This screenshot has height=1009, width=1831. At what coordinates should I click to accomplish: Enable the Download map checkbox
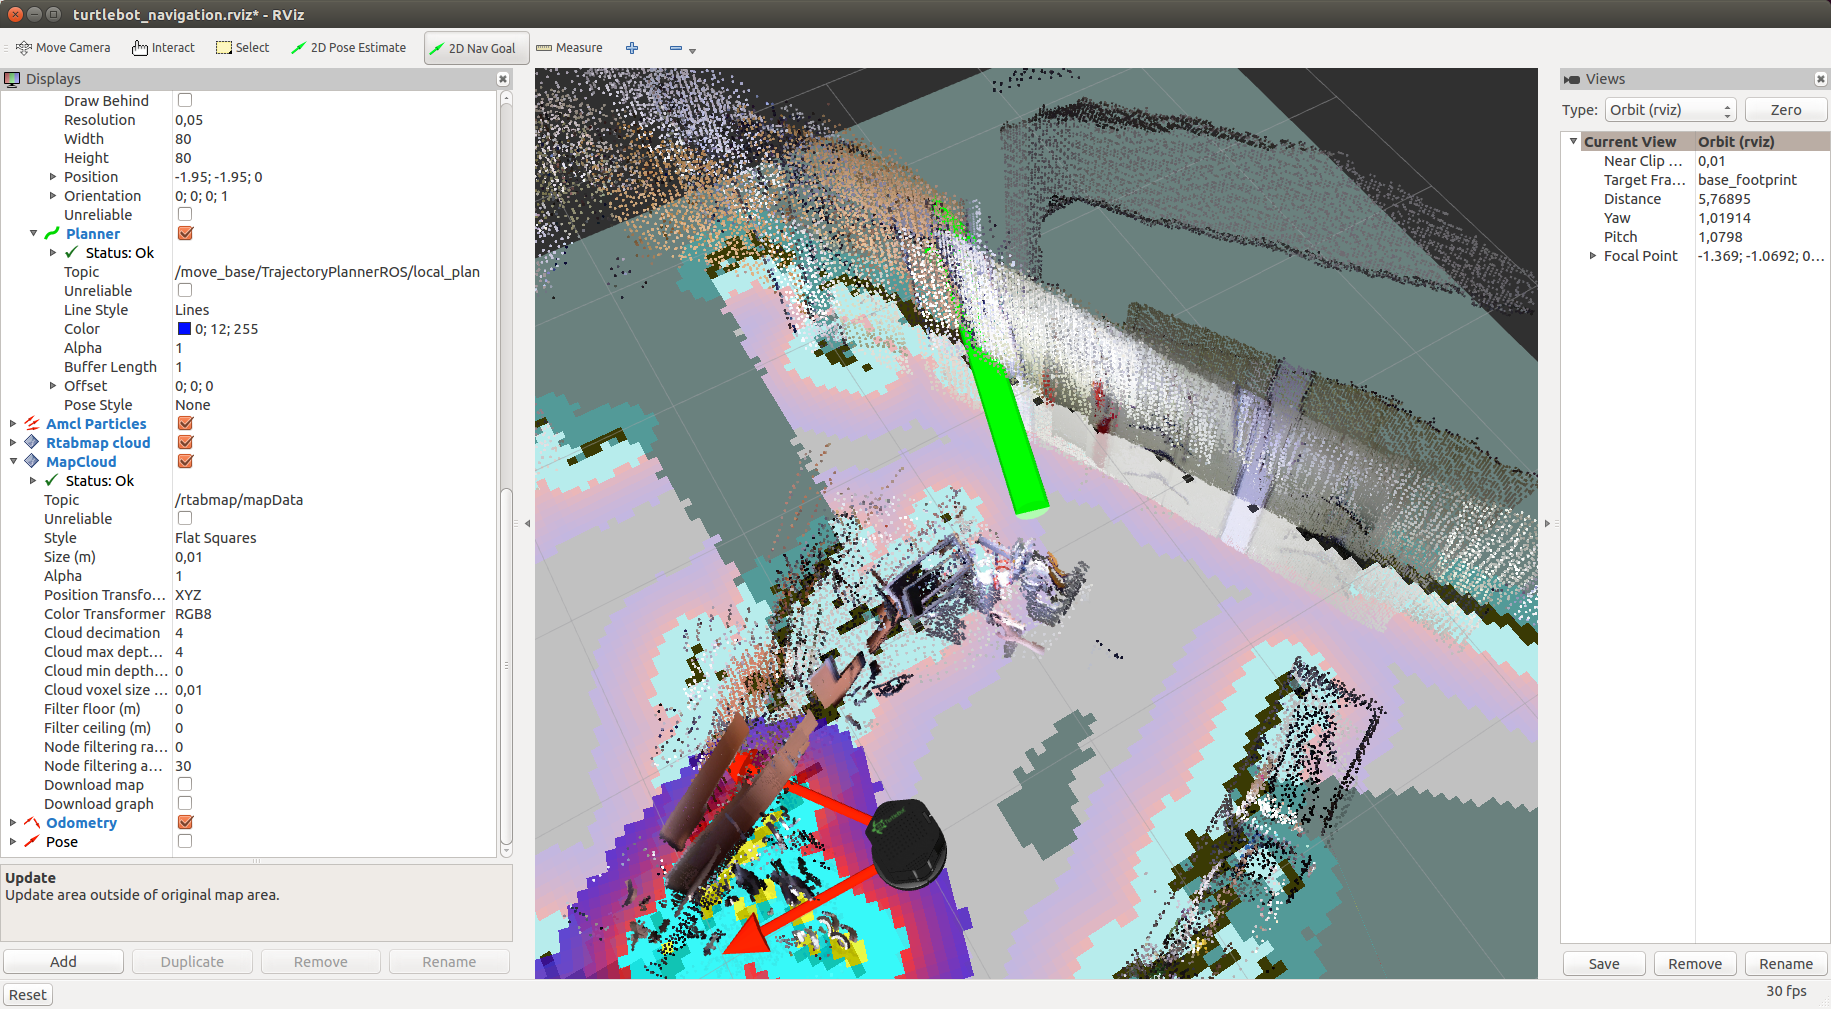tap(185, 784)
